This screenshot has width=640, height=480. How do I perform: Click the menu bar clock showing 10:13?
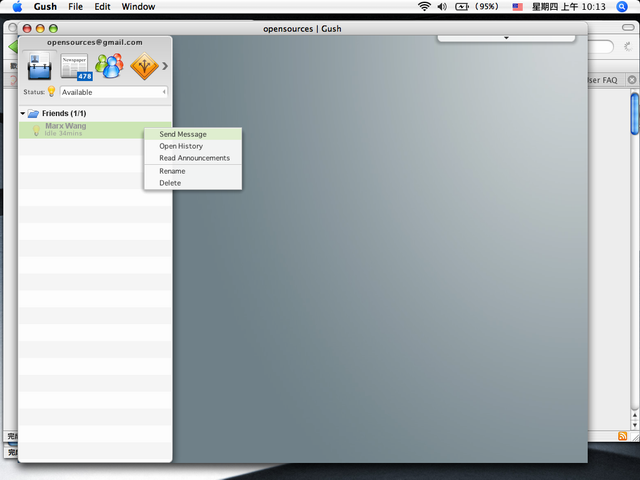pyautogui.click(x=569, y=7)
